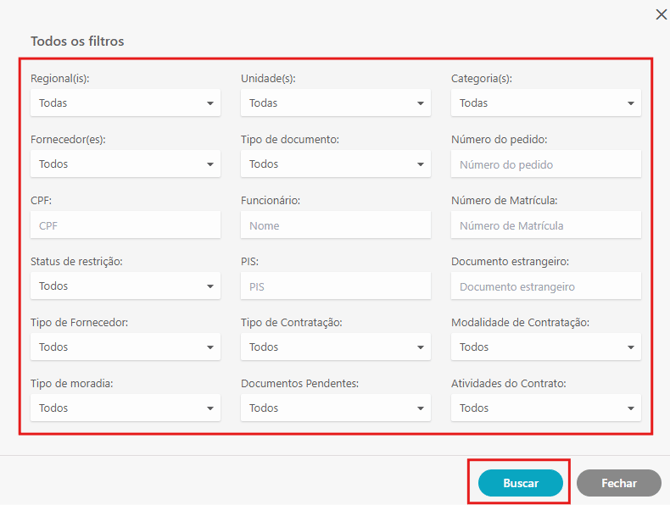
Task: Click the Número do pedido: label
Action: tap(499, 140)
